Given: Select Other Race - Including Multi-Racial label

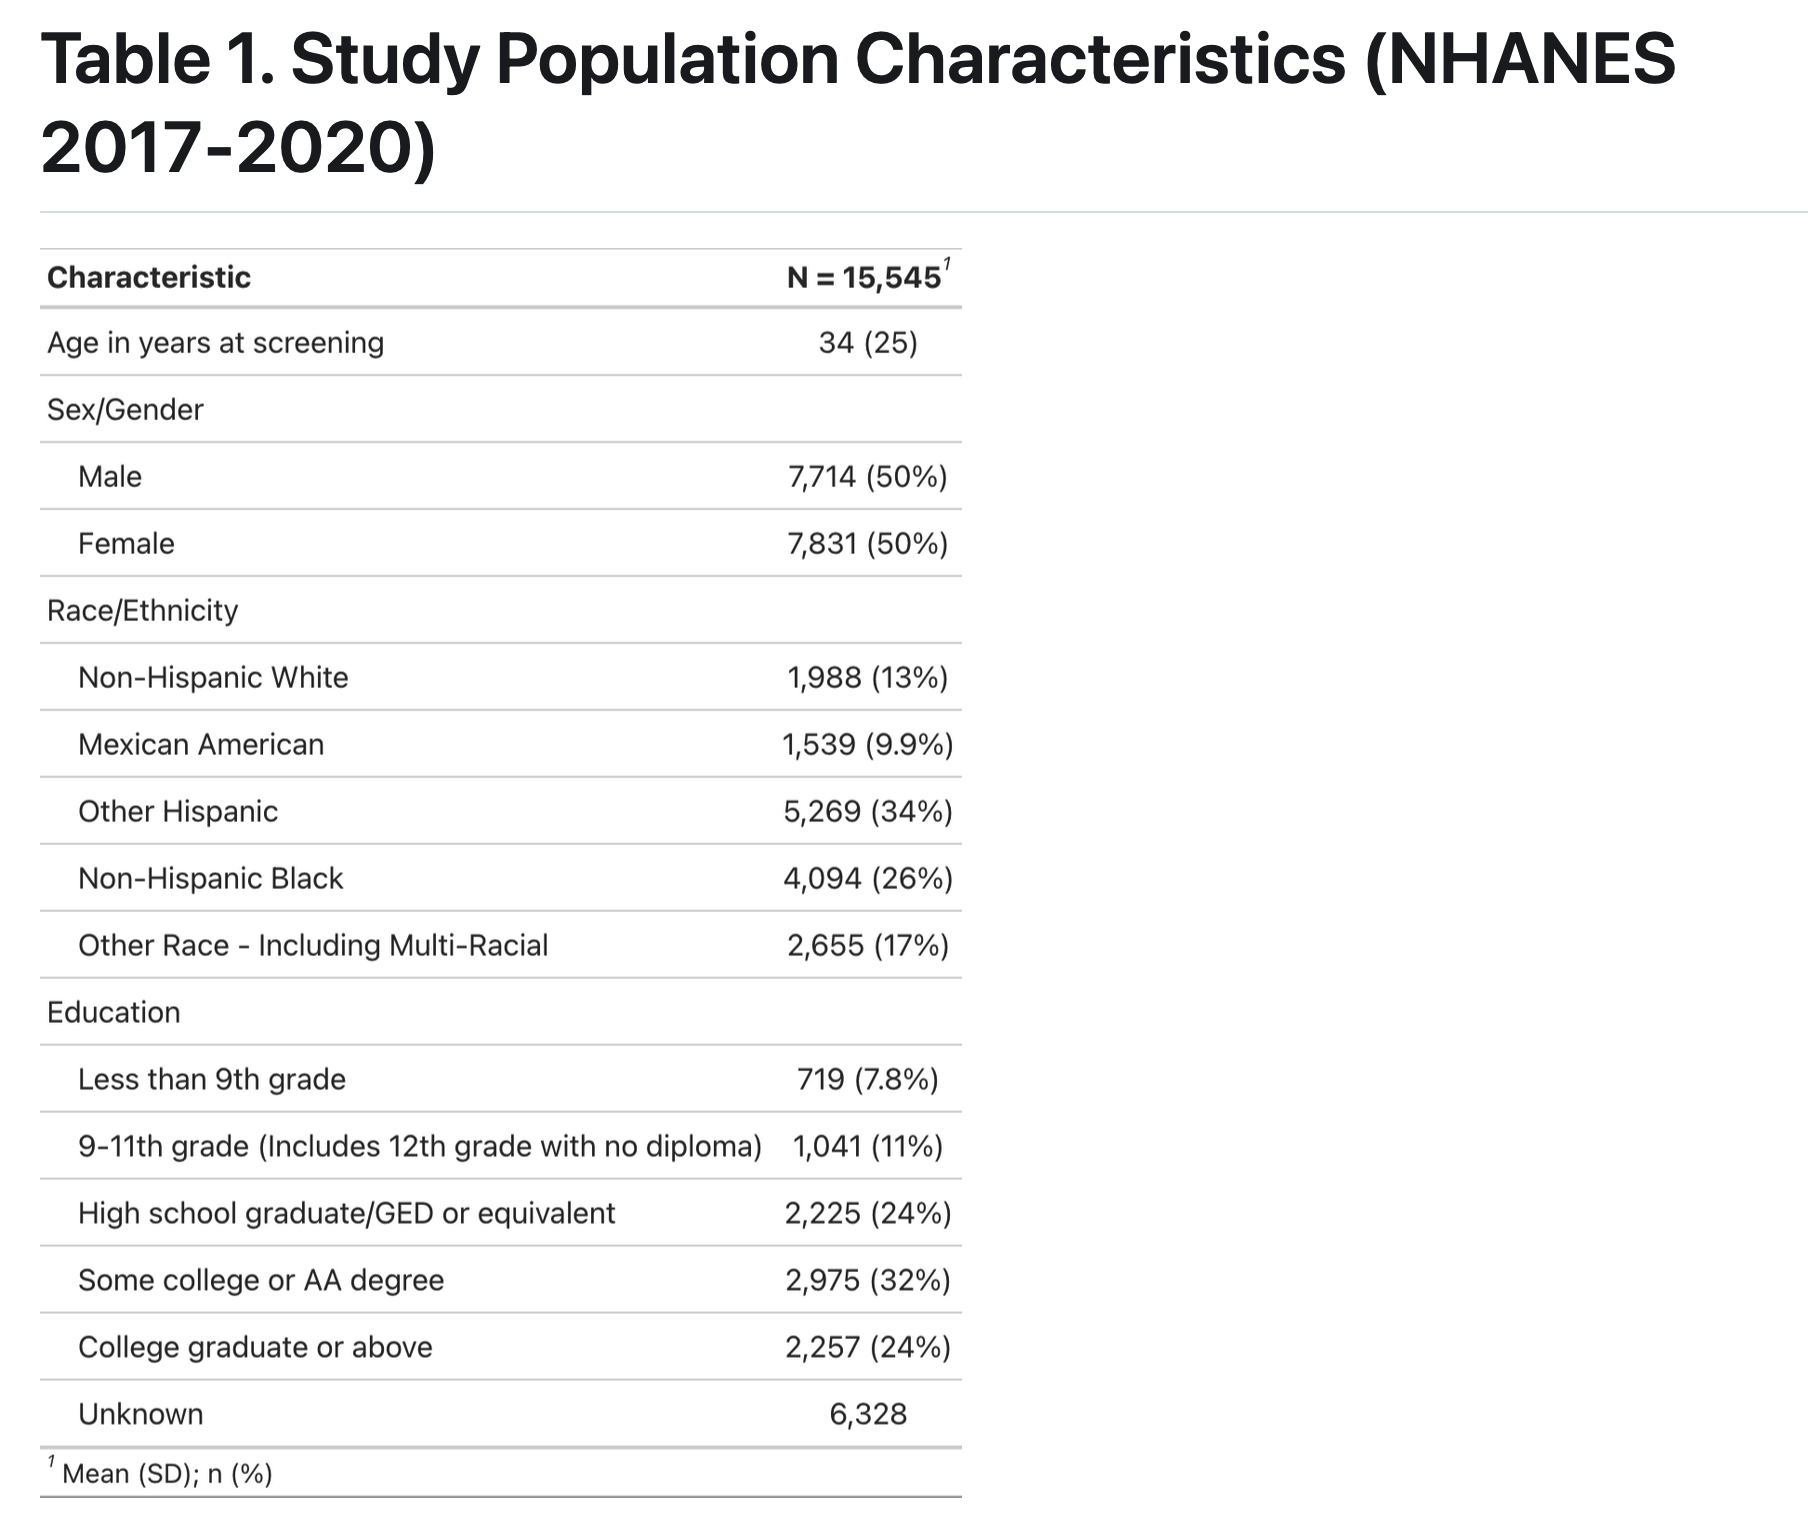Looking at the screenshot, I should point(313,946).
